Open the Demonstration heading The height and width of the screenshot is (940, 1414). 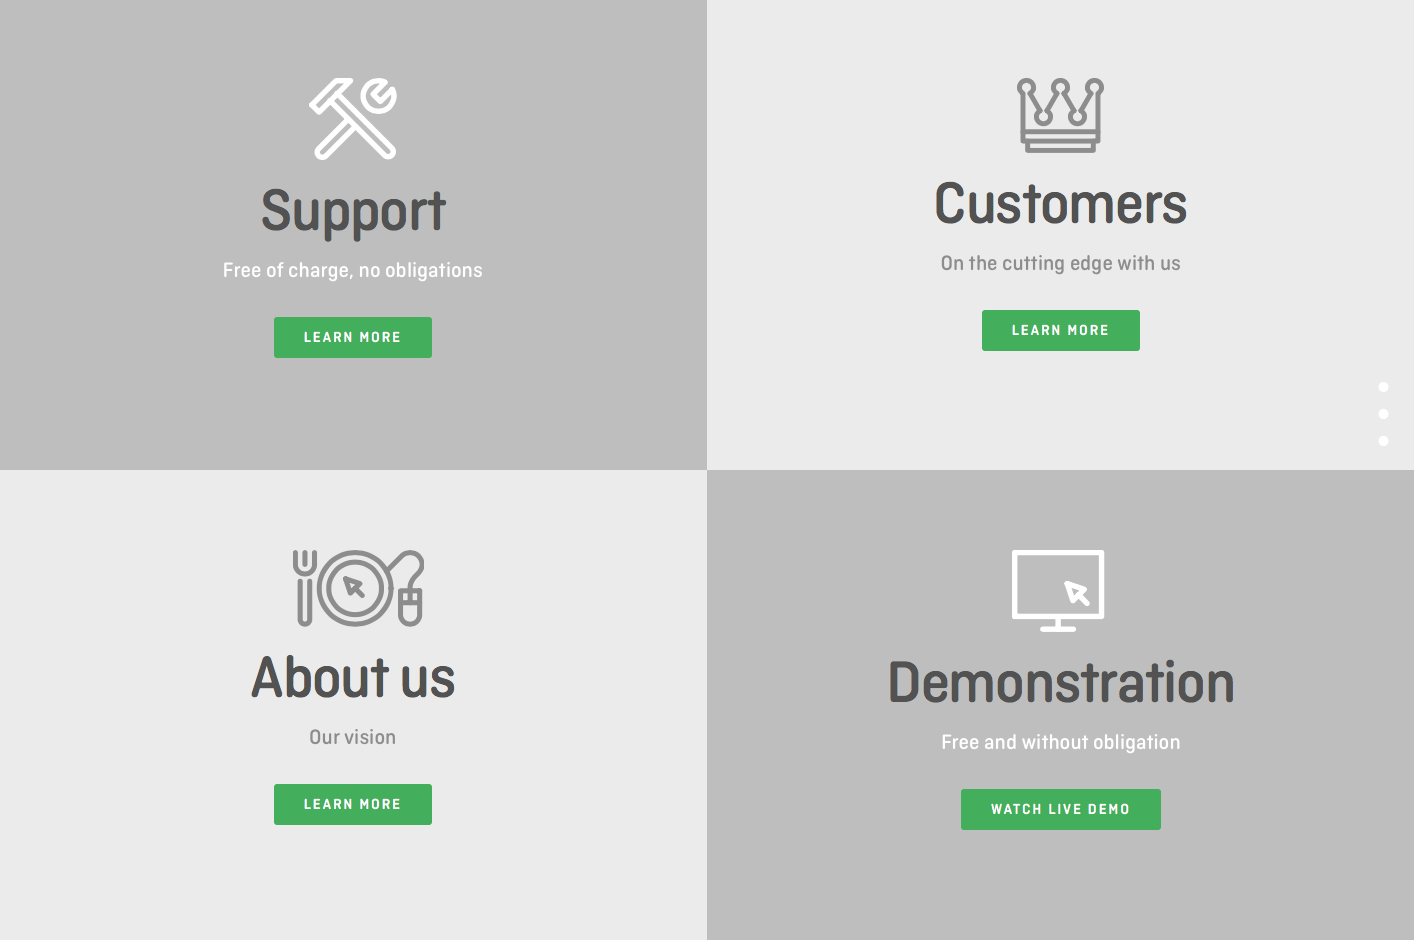pos(1060,682)
